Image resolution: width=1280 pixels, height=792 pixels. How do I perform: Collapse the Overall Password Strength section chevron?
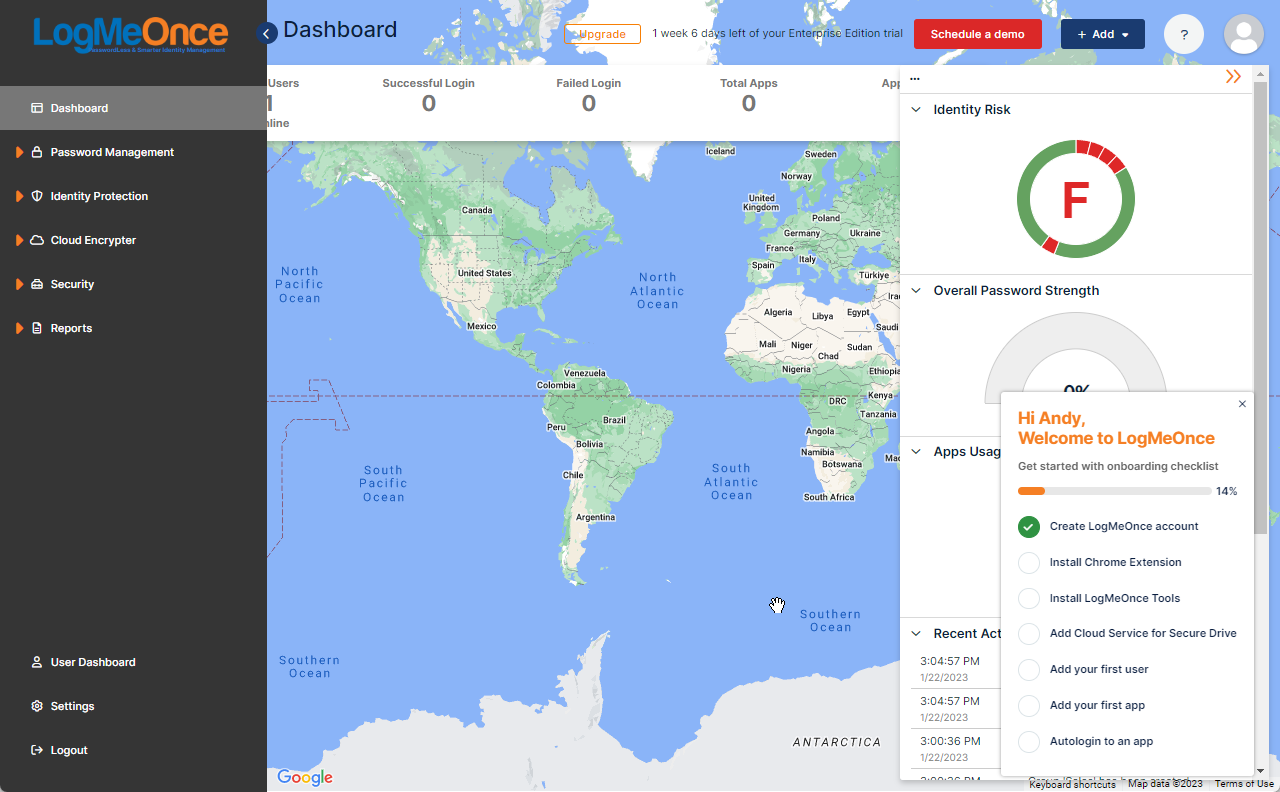pos(915,291)
